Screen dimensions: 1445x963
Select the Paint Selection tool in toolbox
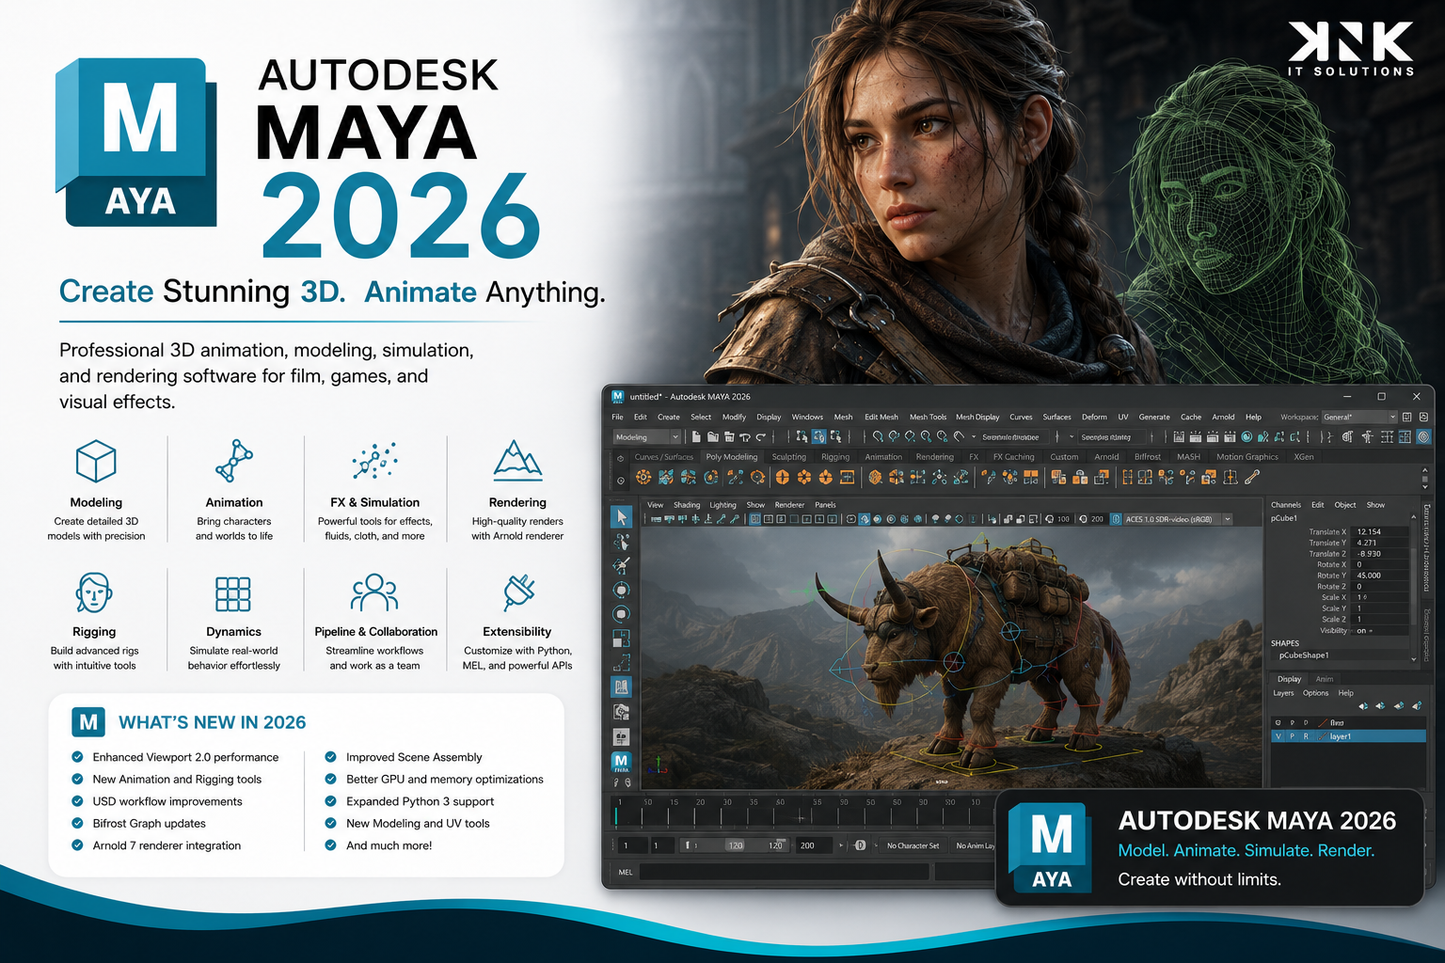point(621,566)
